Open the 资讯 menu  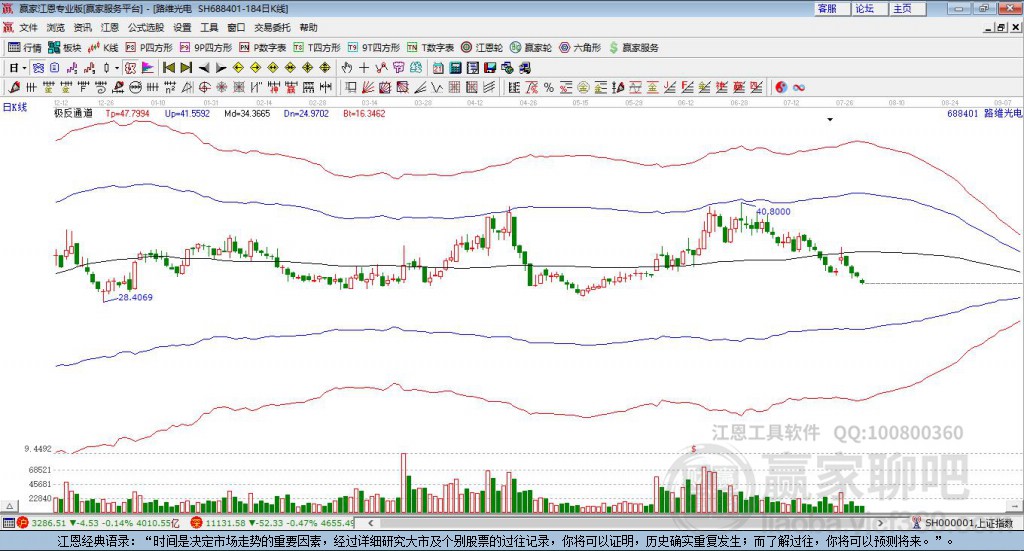coord(82,27)
